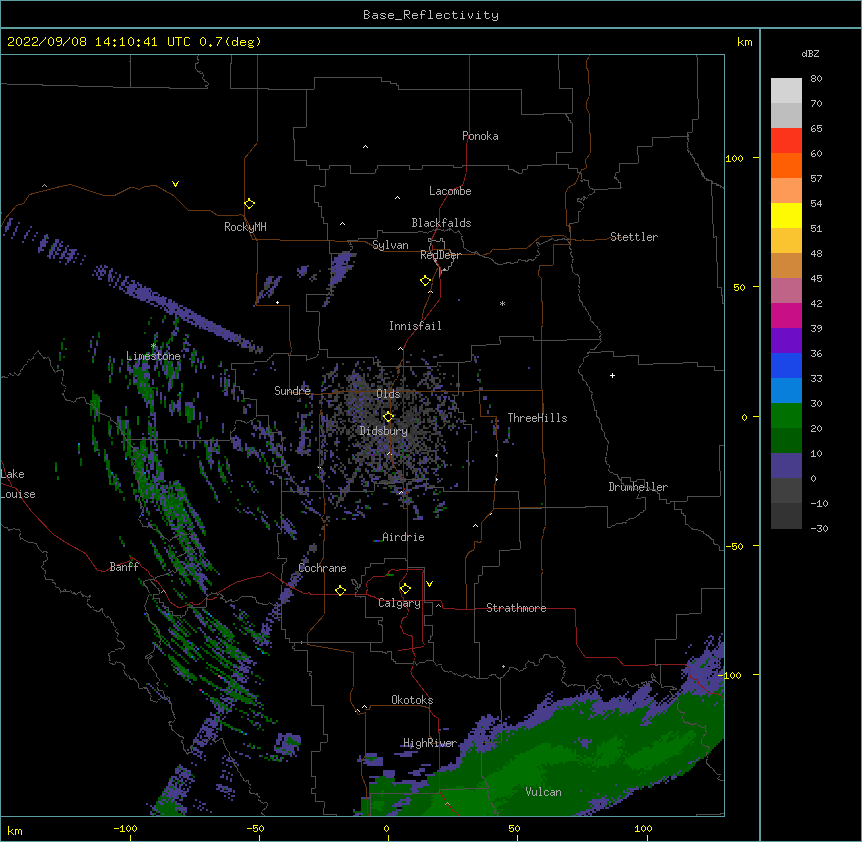Screen dimensions: 862x842
Task: Pick the violet 36-39 dBZ legend swatch
Action: [786, 341]
